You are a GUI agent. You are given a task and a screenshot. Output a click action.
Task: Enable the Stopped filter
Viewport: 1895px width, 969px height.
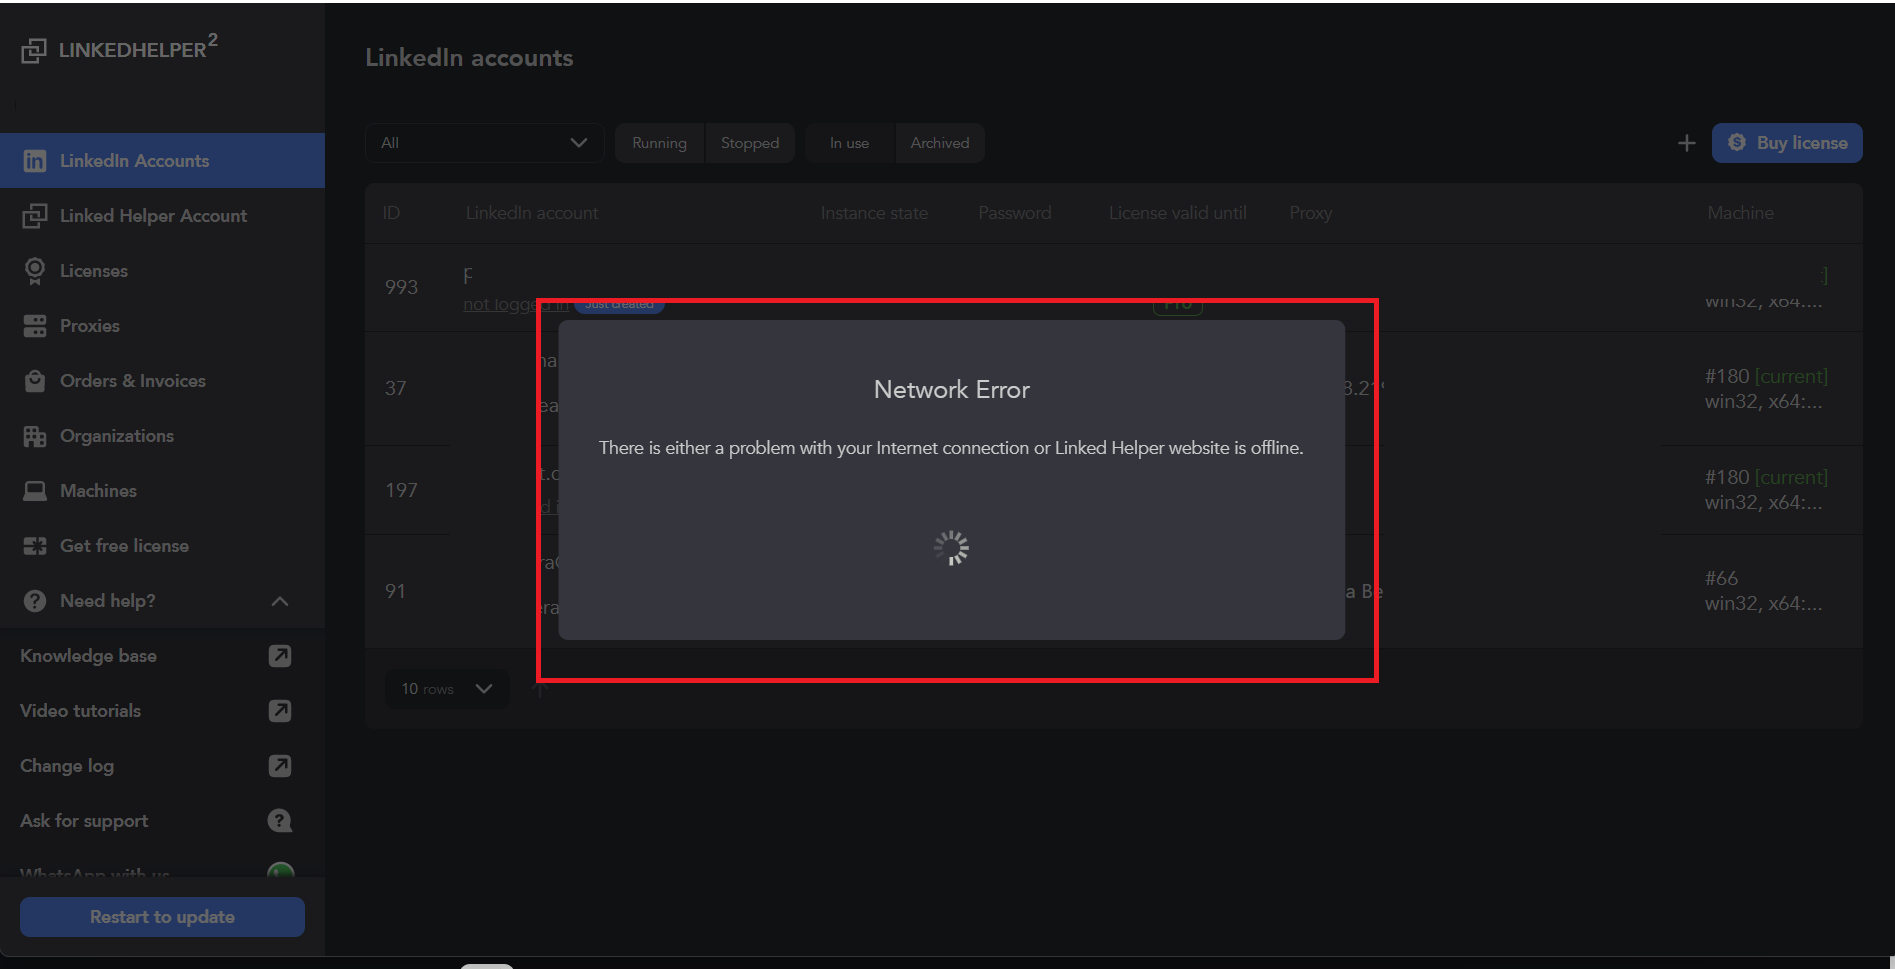point(750,143)
